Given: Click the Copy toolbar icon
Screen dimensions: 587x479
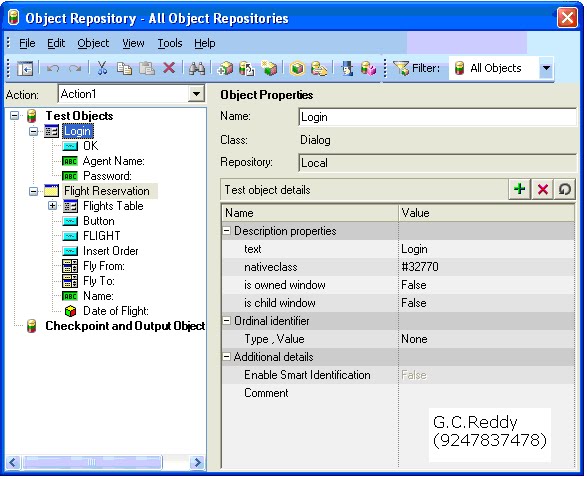Looking at the screenshot, I should tap(124, 68).
